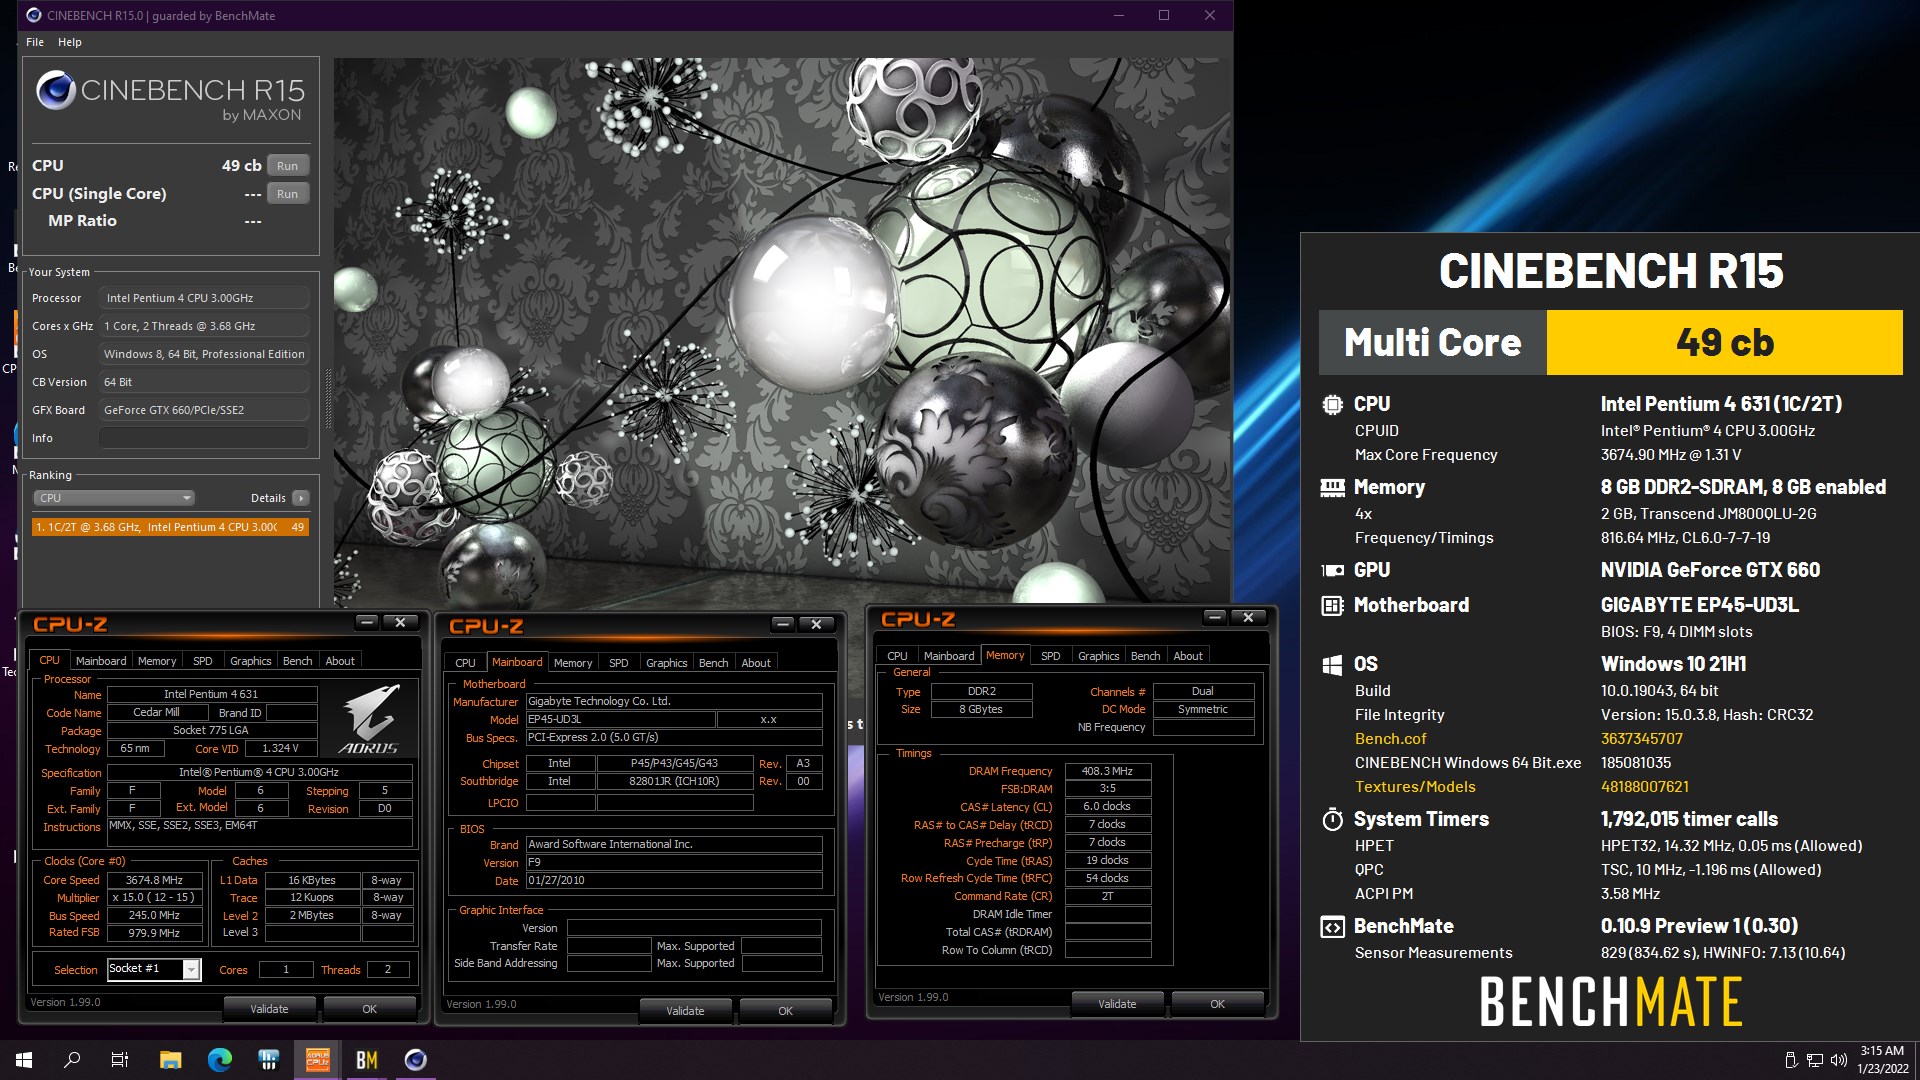Viewport: 1920px width, 1080px height.
Task: Open the Socket #1 selection dropdown
Action: [154, 969]
